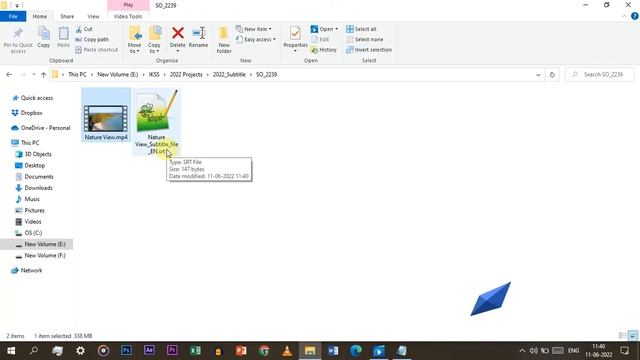640x360 pixels.
Task: Click the Help question mark icon
Action: tap(634, 16)
